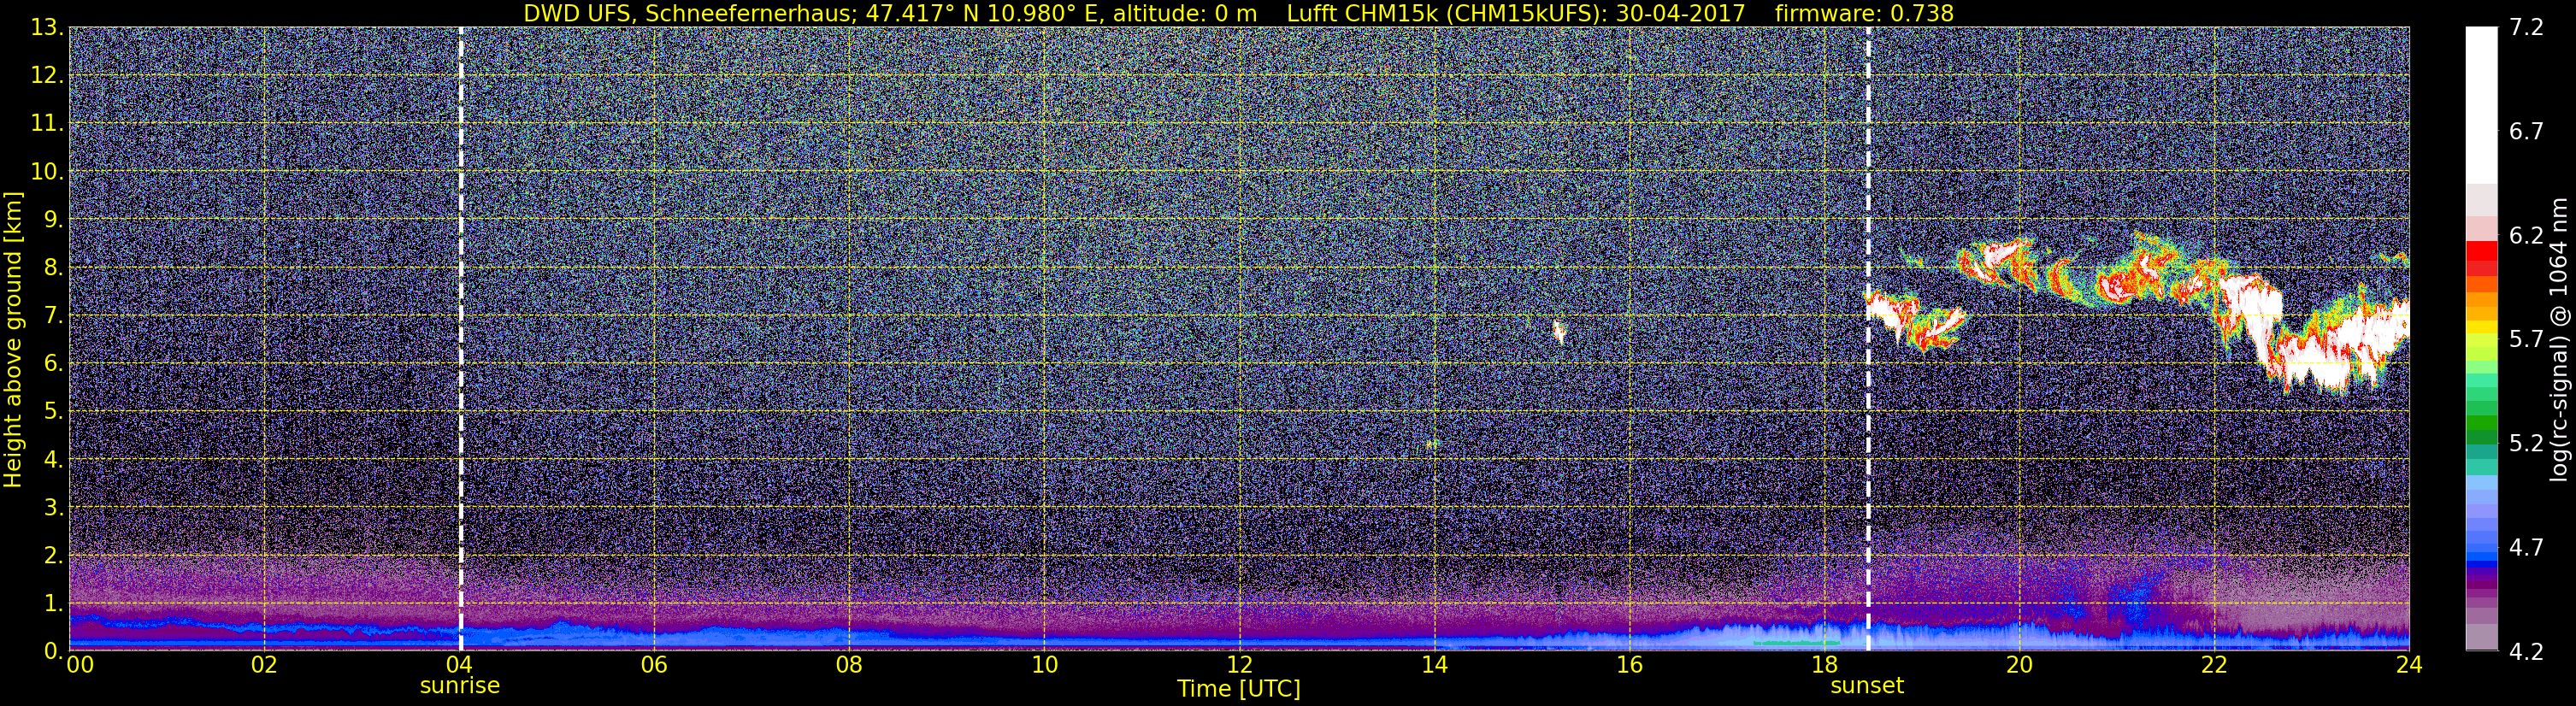
Task: Click the colorbar value 5.7
Action: pos(2526,339)
